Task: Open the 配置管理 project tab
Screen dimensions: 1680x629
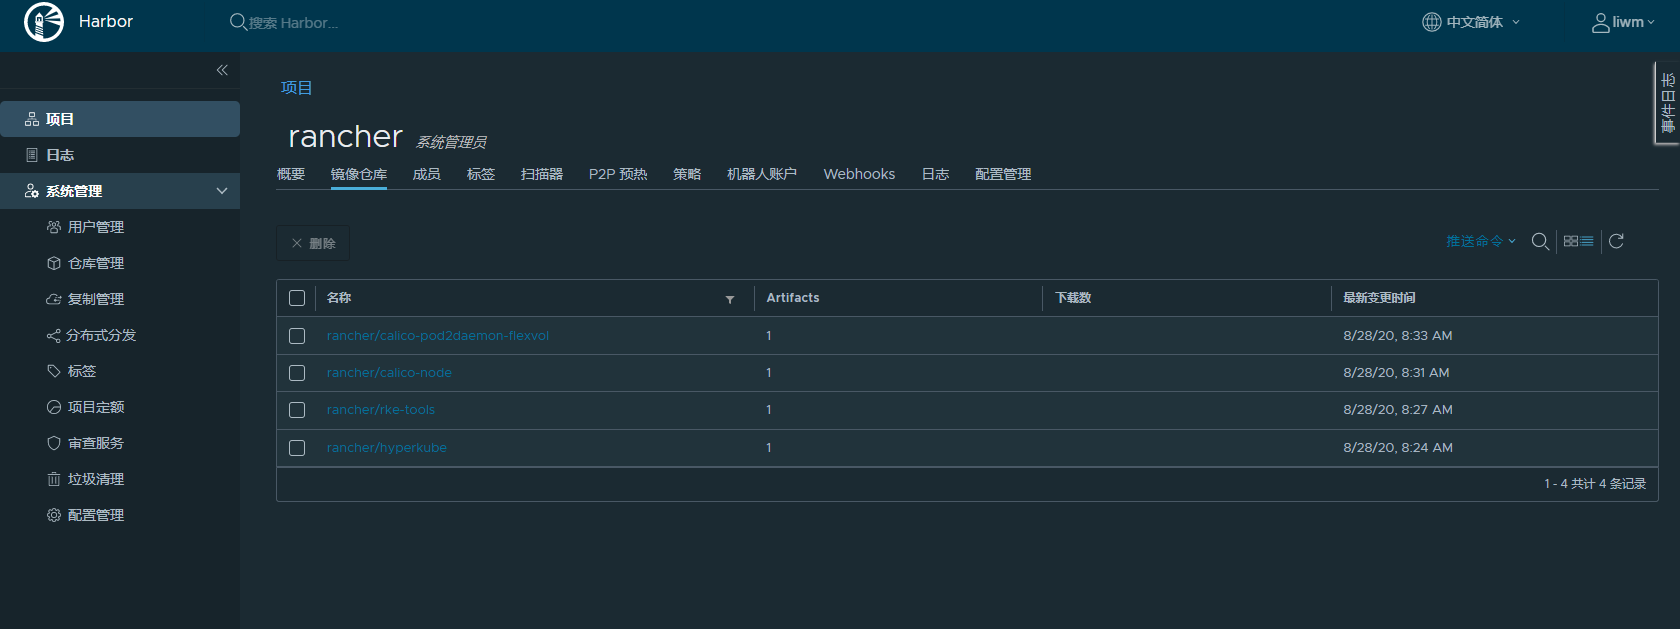Action: pos(1003,174)
